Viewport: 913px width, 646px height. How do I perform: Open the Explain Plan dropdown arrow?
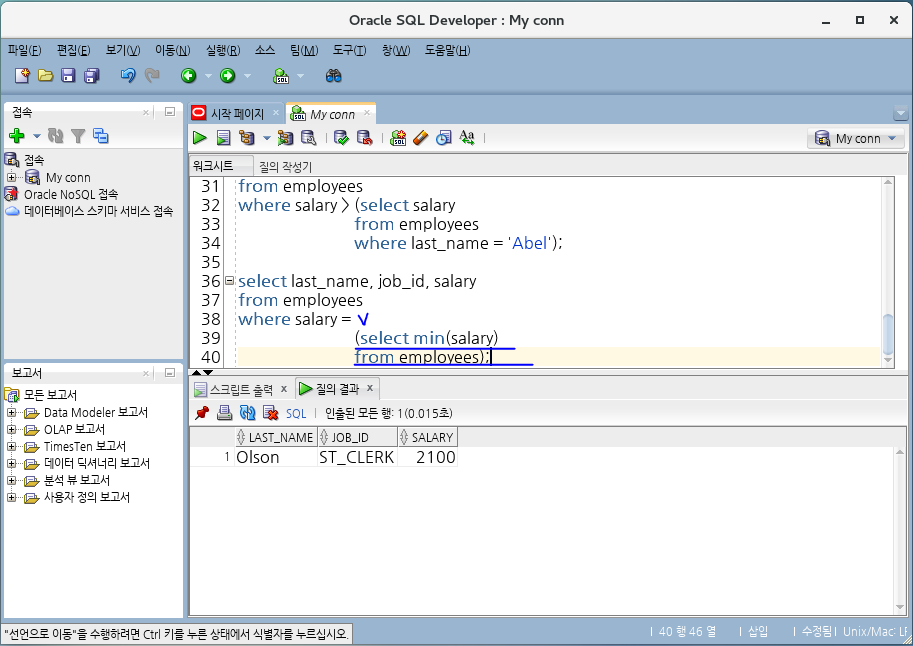coord(267,138)
